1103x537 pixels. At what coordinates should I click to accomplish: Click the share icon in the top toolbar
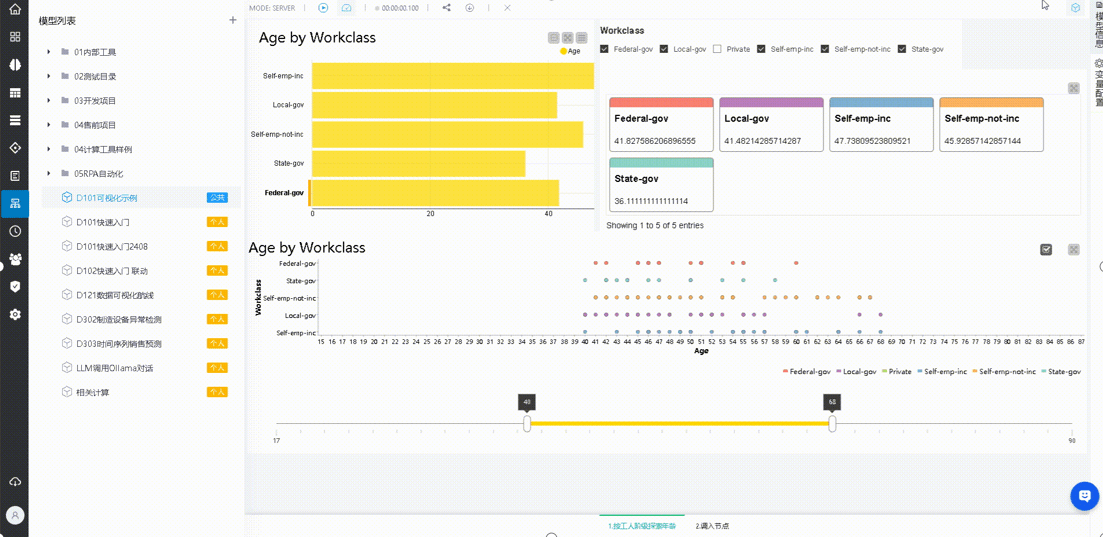click(x=446, y=8)
